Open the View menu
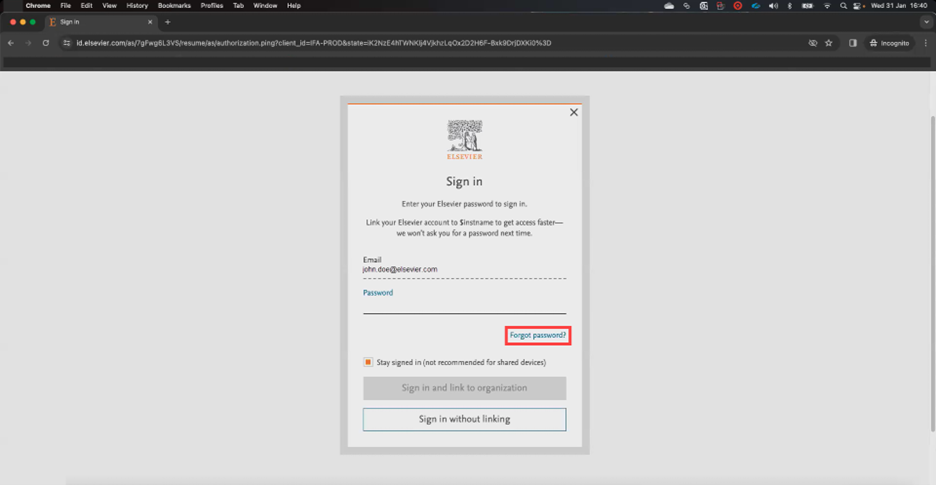The width and height of the screenshot is (936, 485). point(109,5)
